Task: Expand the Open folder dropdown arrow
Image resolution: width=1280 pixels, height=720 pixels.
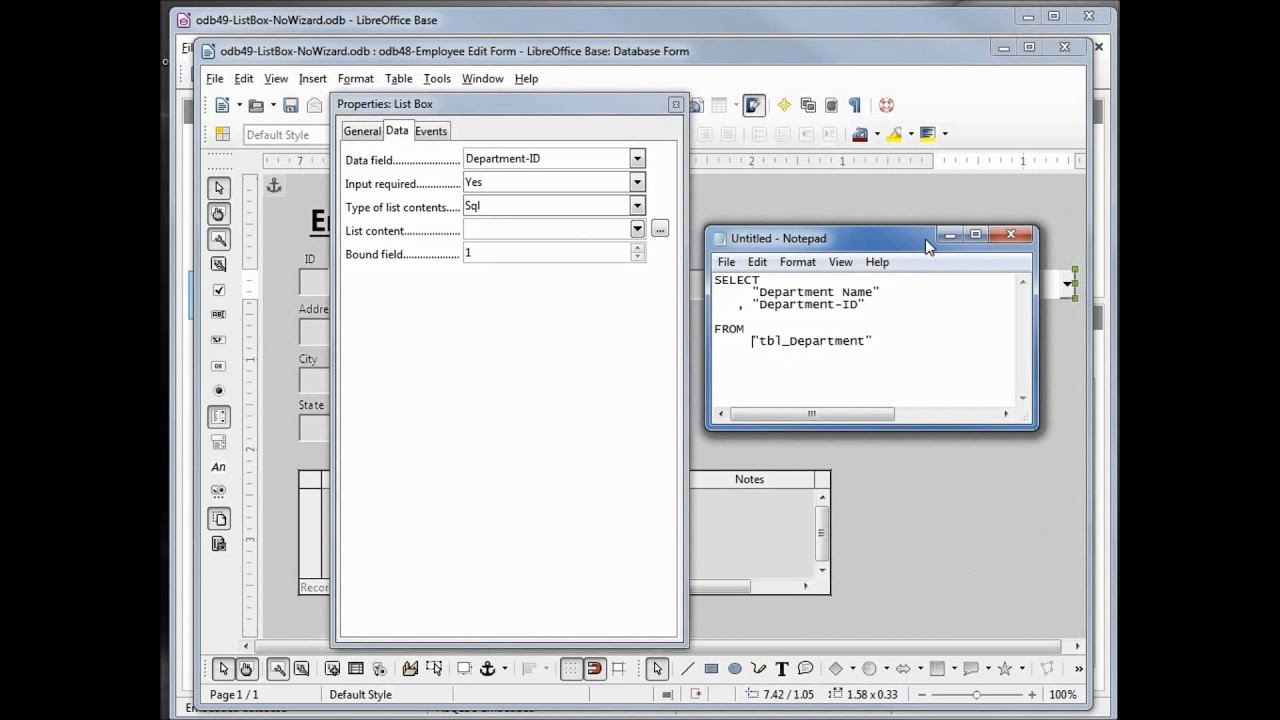Action: [273, 105]
